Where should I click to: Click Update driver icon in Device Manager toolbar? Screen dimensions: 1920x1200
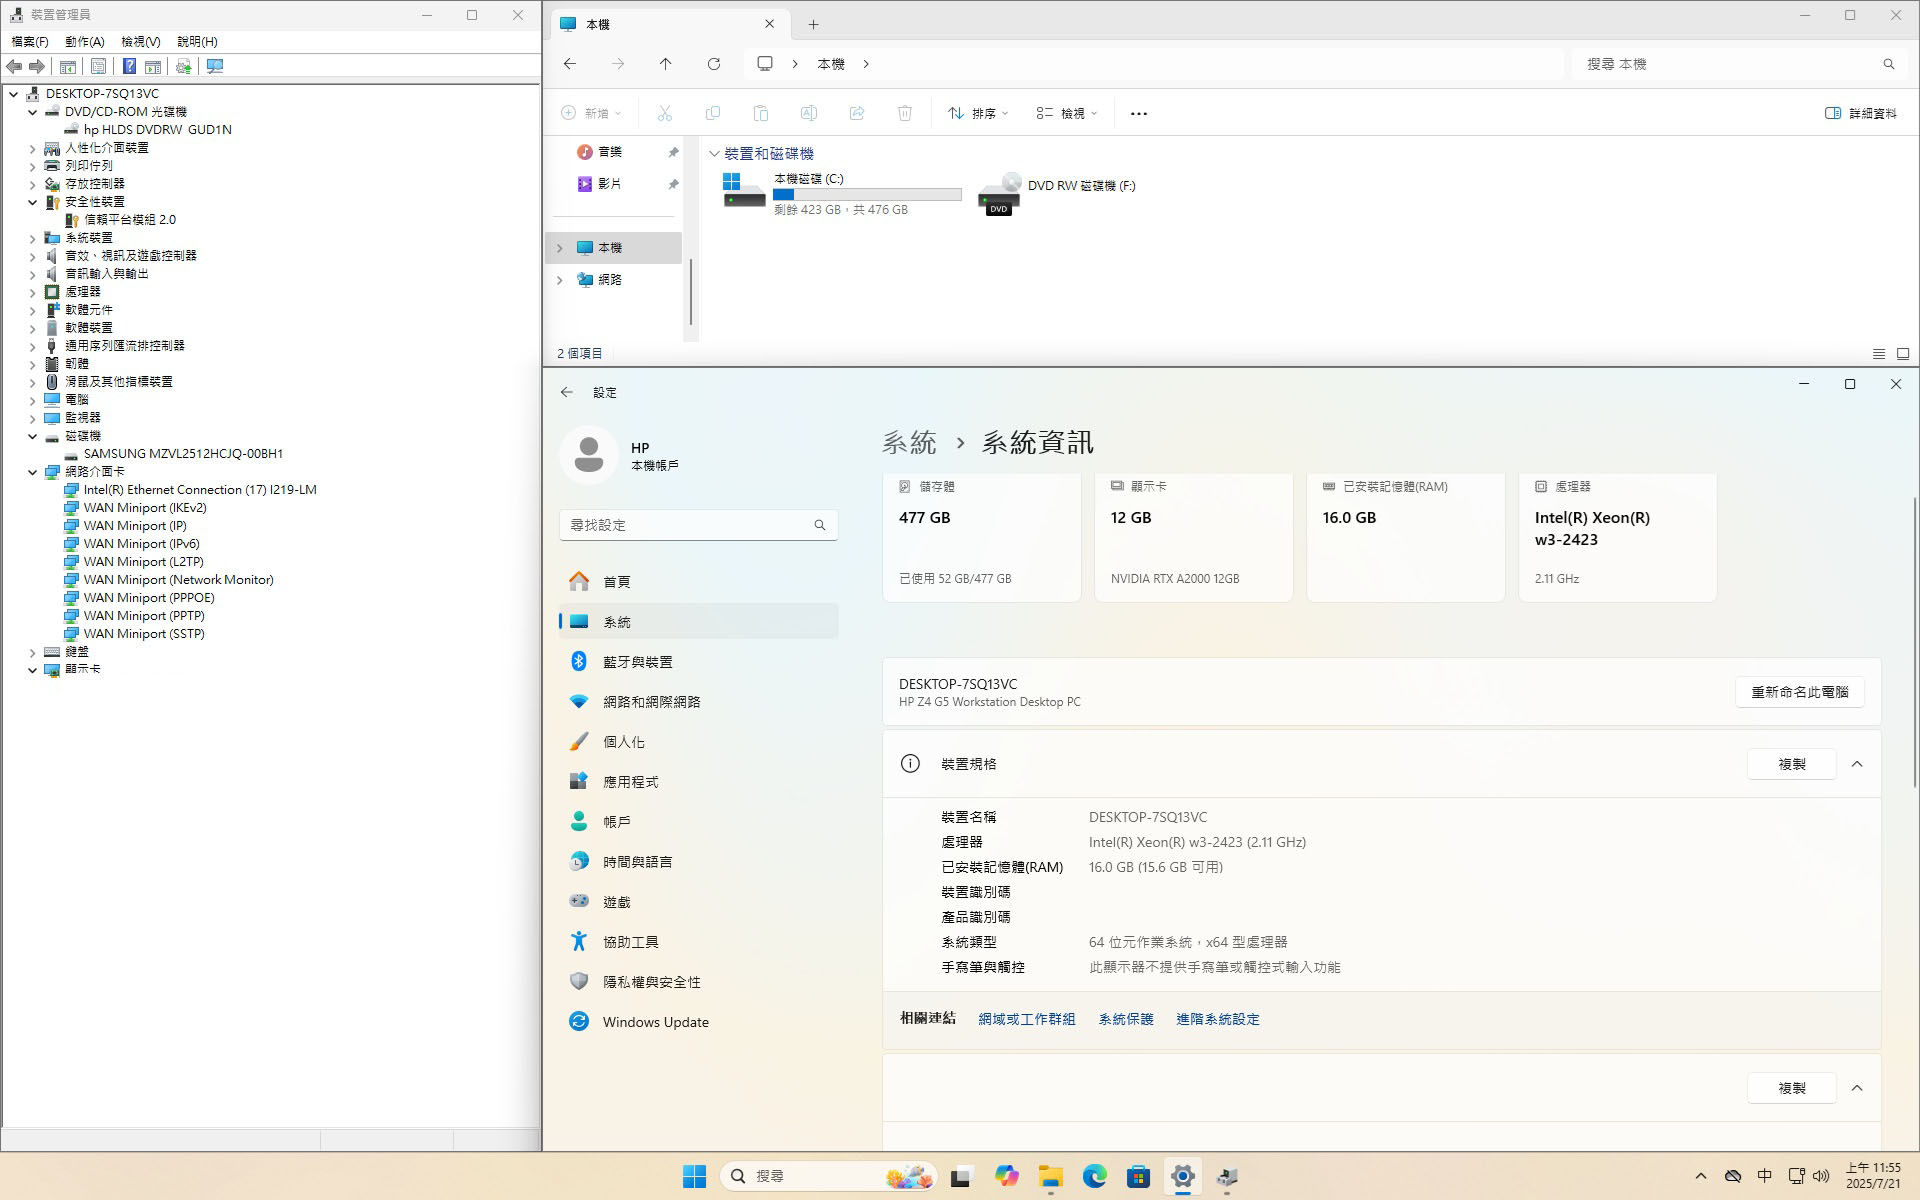pyautogui.click(x=183, y=66)
